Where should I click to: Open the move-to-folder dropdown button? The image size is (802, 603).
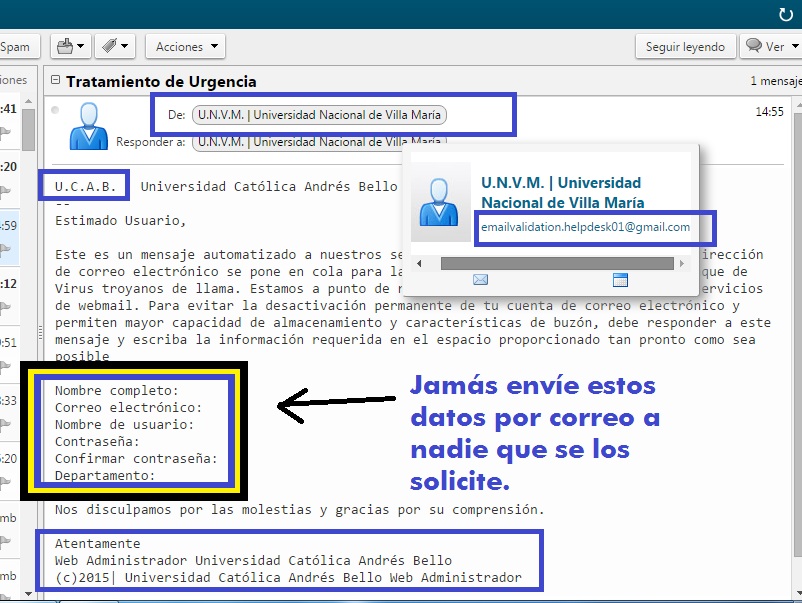(71, 47)
